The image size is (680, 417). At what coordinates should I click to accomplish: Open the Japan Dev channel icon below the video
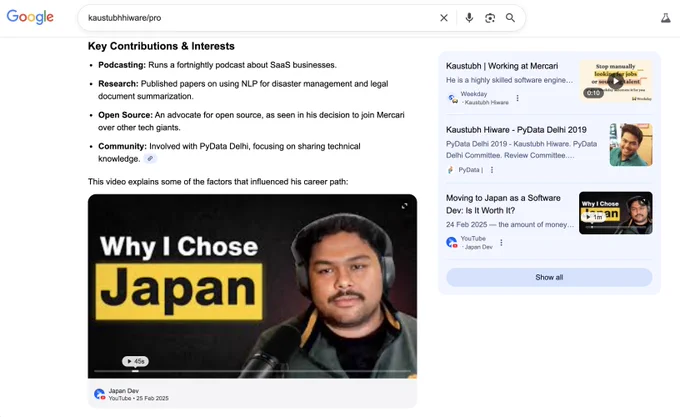[x=99, y=394]
